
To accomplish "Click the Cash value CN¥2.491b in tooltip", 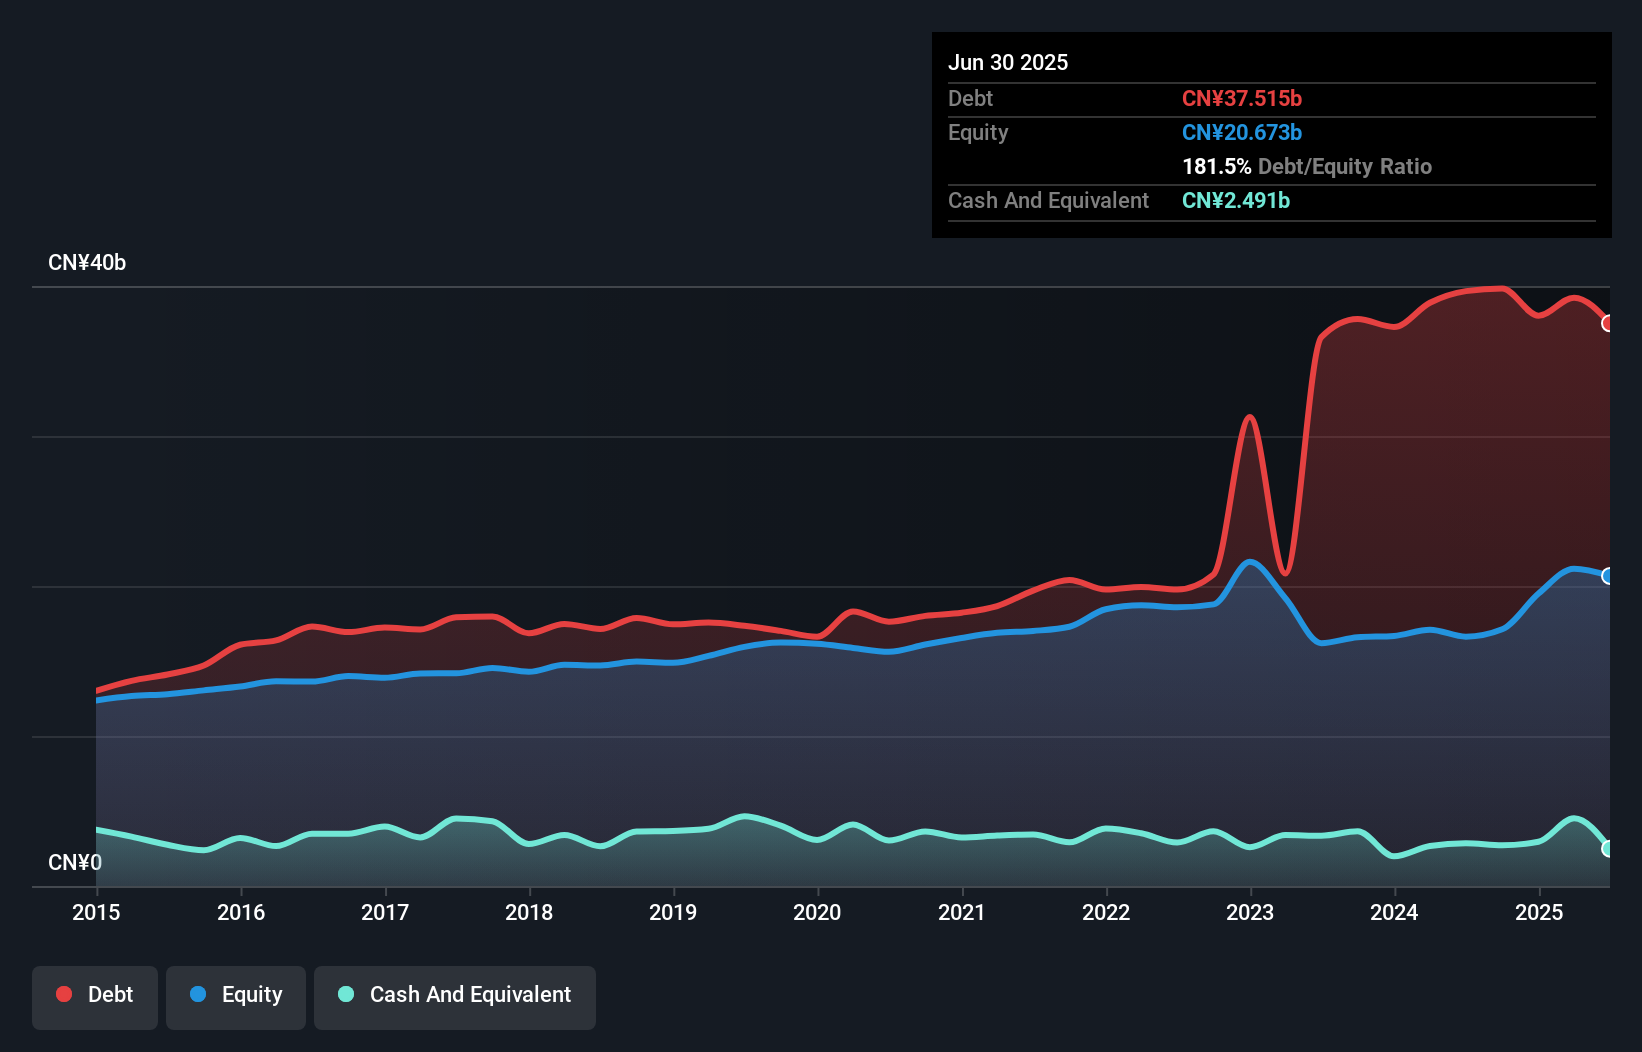I will 1235,200.
